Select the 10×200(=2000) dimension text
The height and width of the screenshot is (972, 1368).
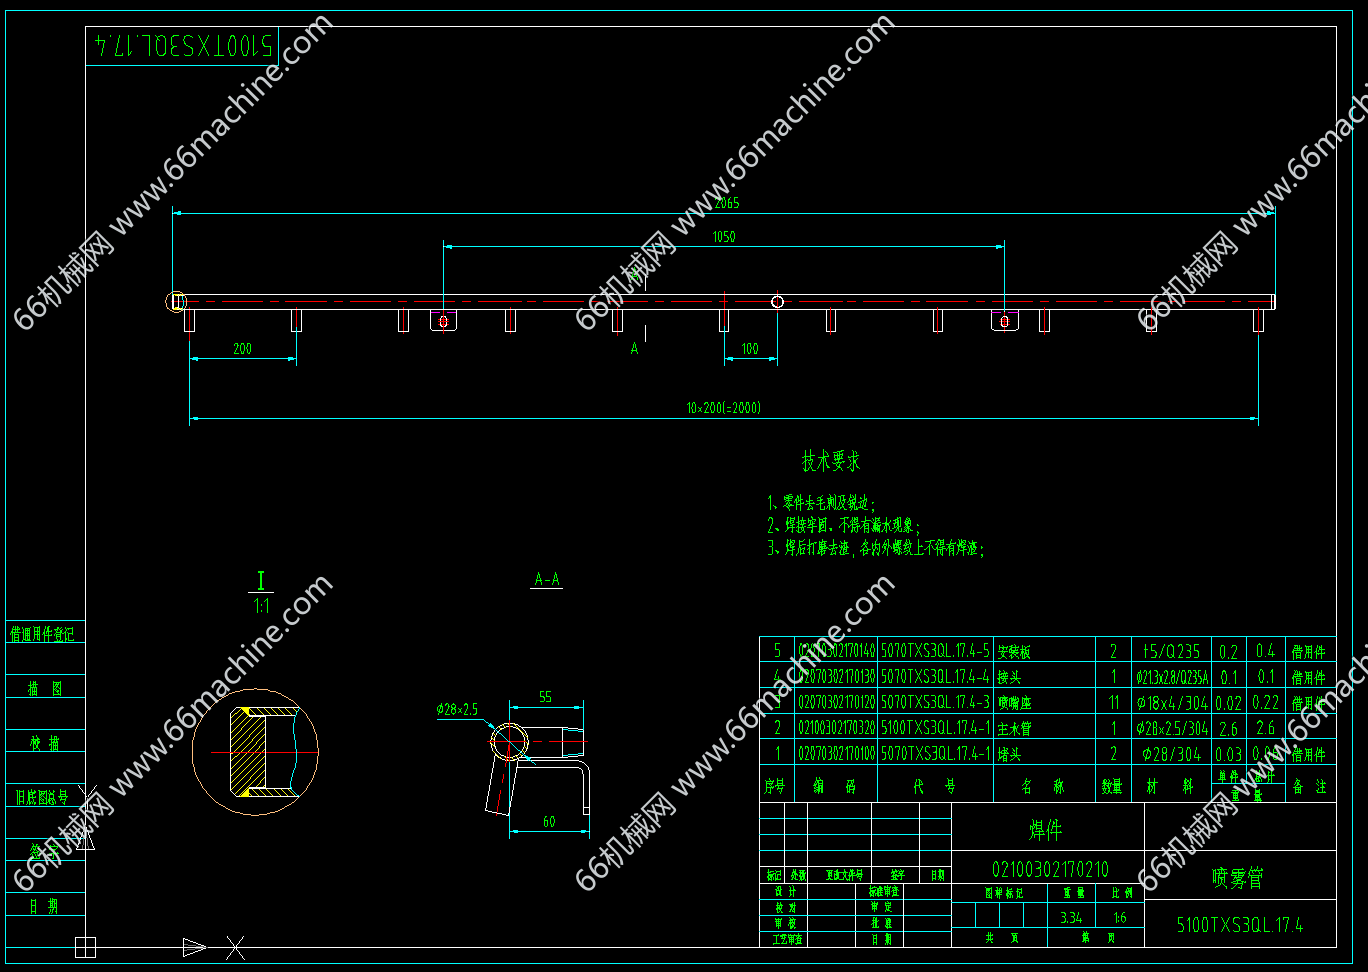723,408
